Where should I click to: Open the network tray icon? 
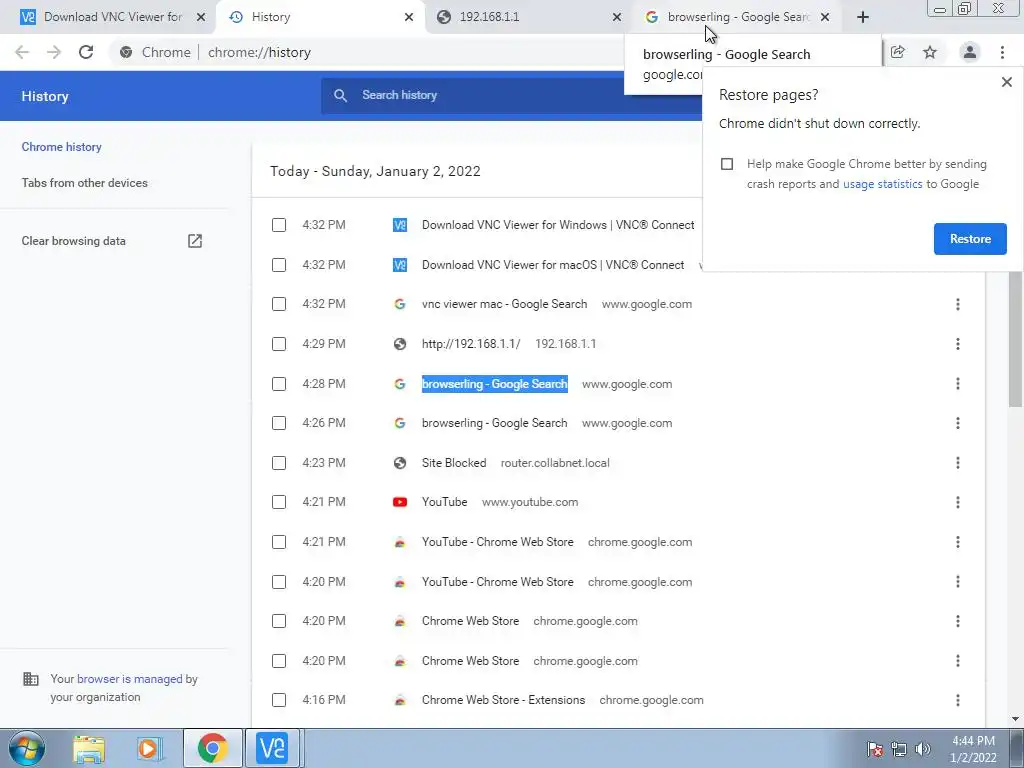[x=899, y=749]
